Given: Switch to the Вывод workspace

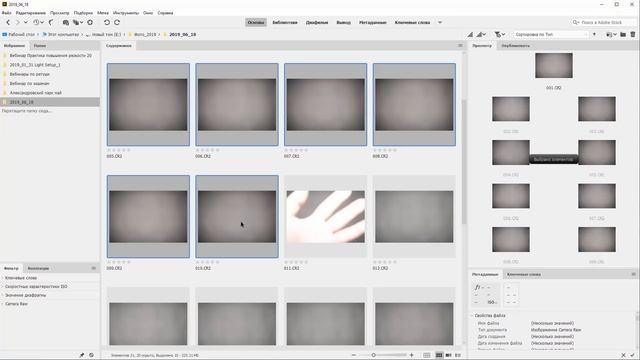Looking at the screenshot, I should click(x=343, y=22).
